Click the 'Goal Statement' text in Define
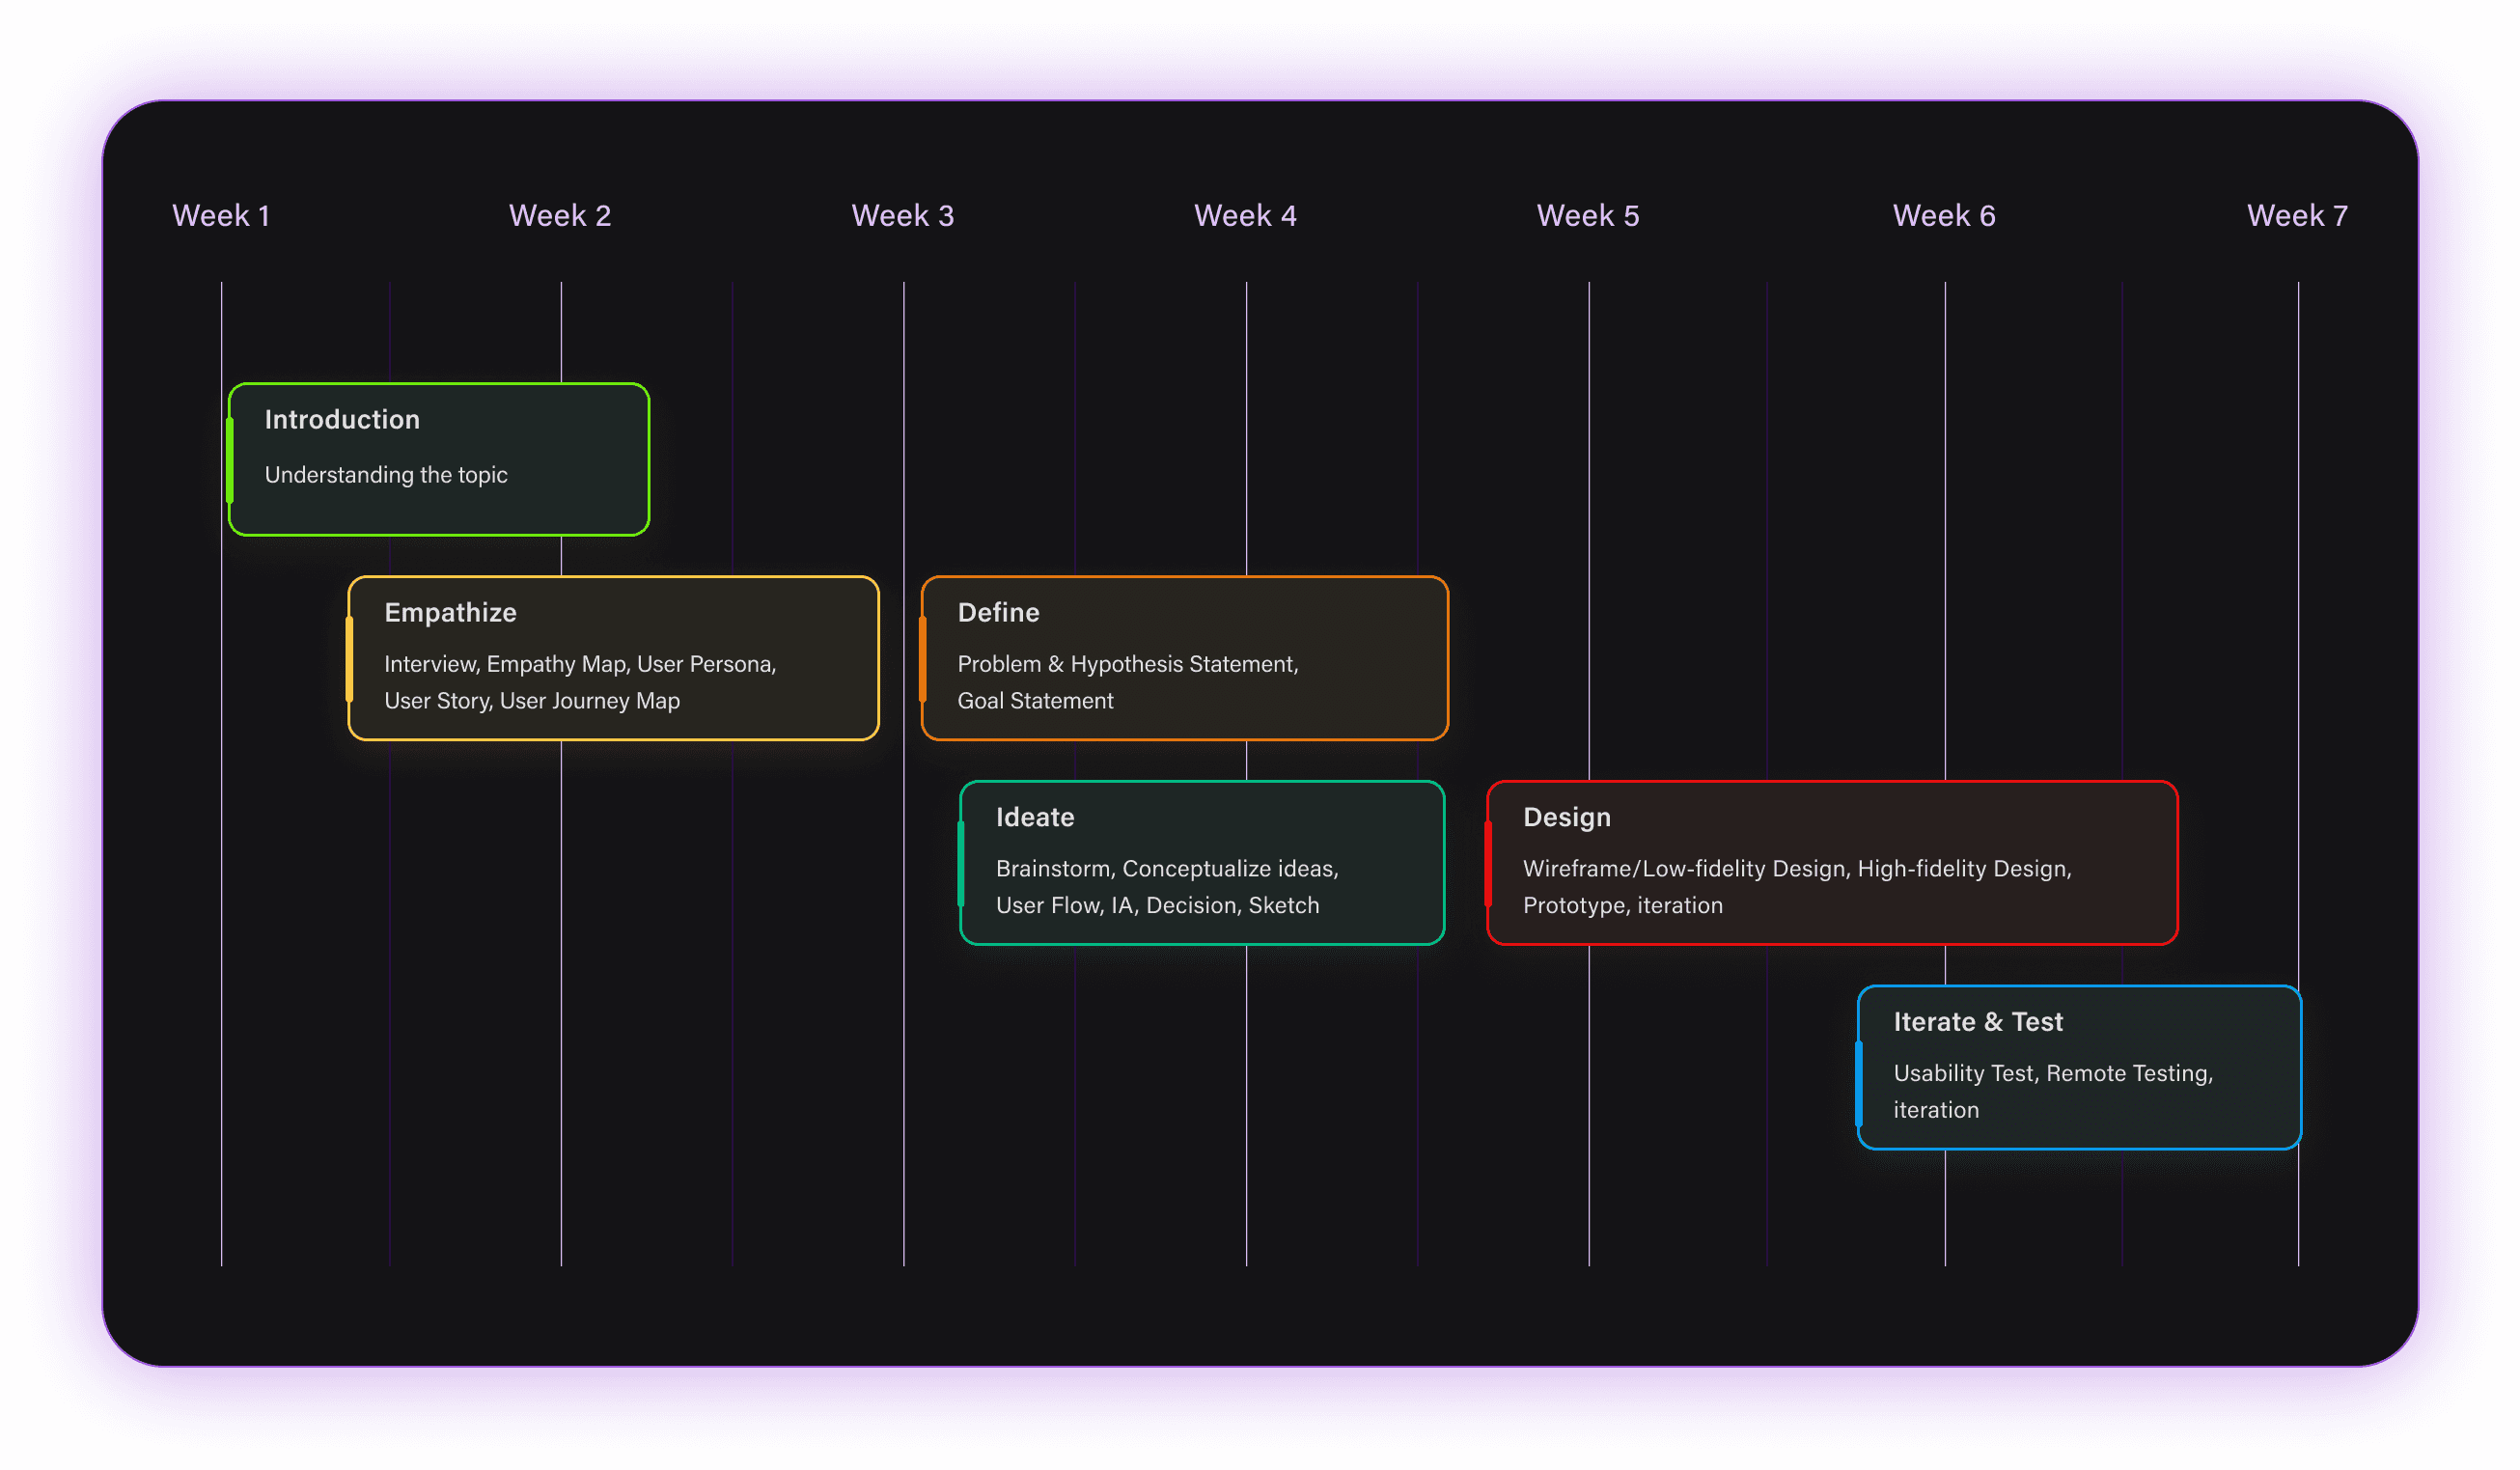 click(x=1035, y=701)
